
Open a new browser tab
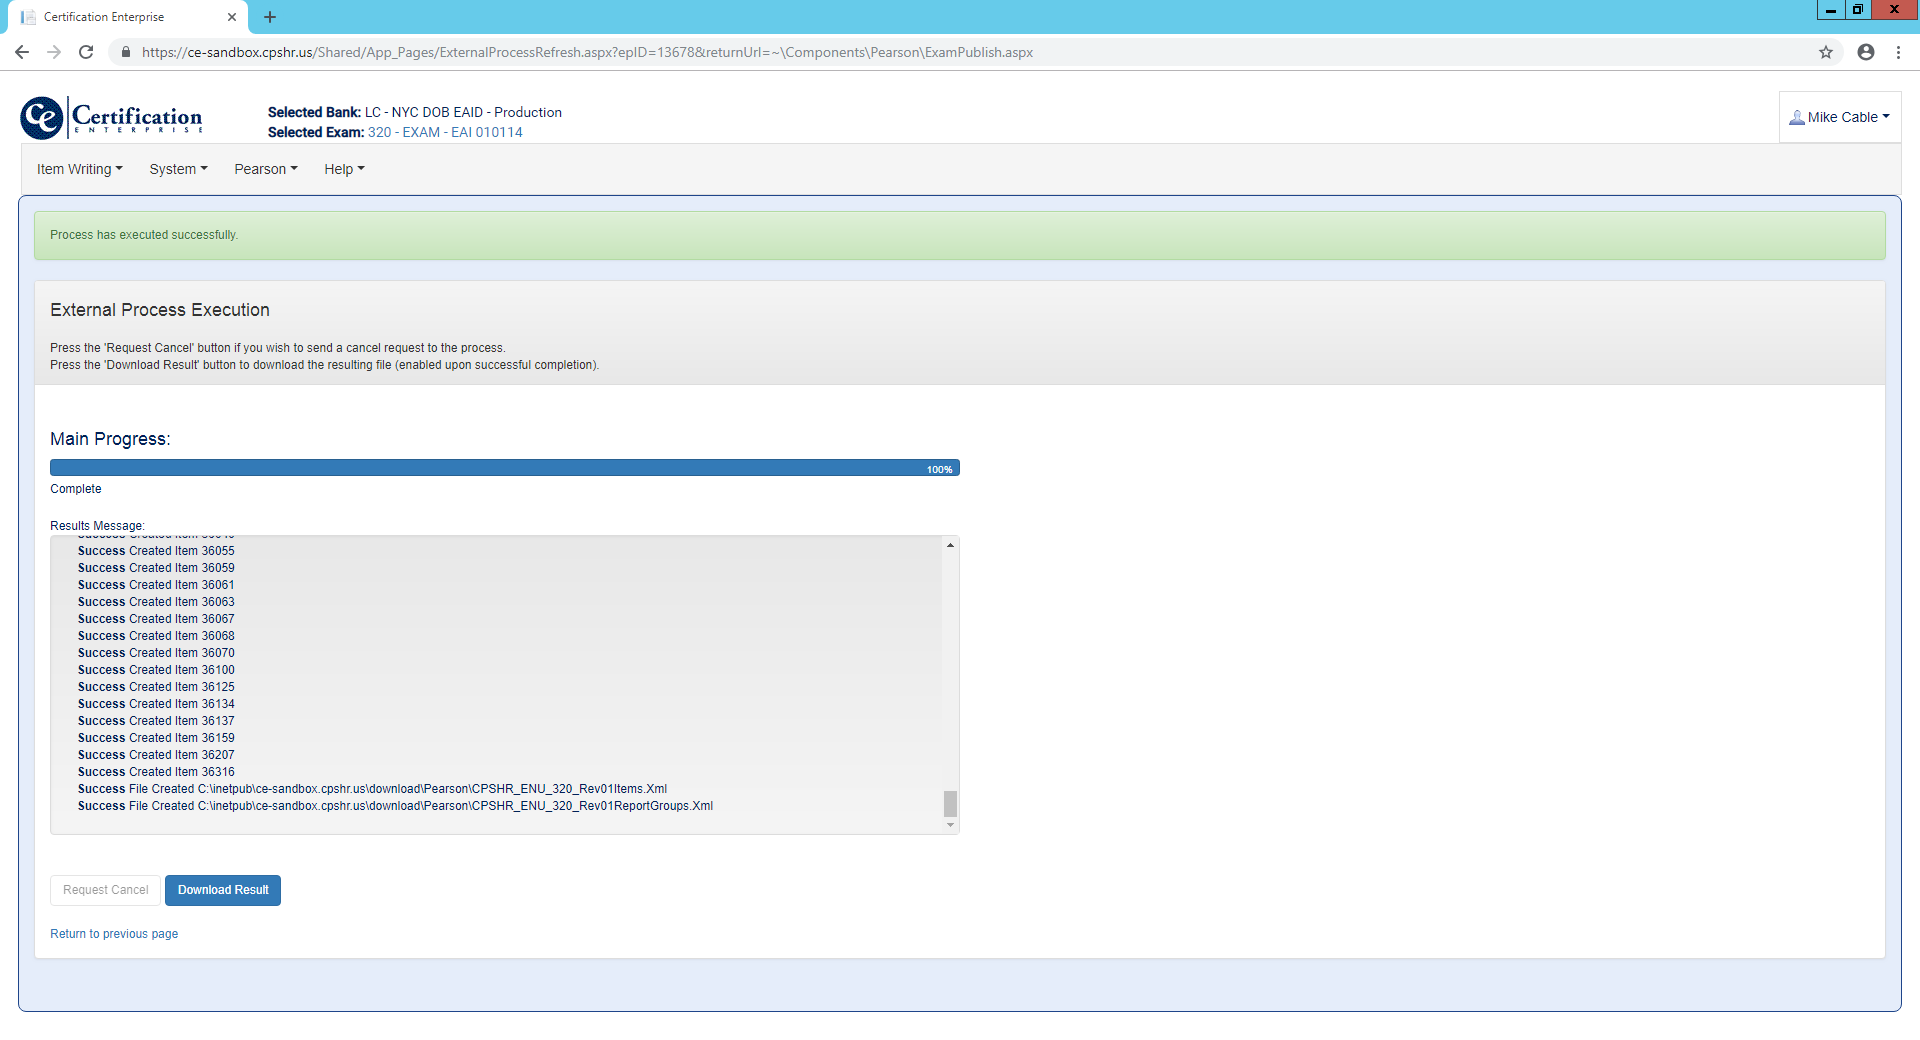coord(270,17)
